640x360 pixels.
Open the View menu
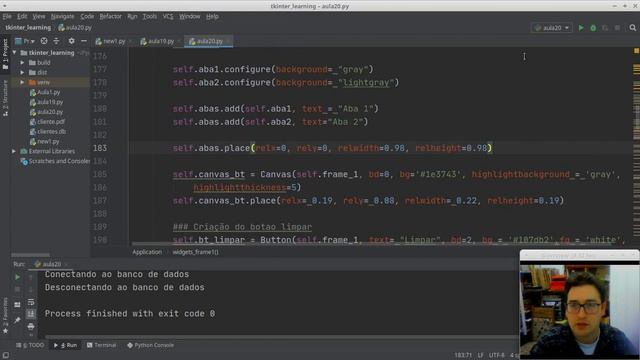[x=39, y=16]
